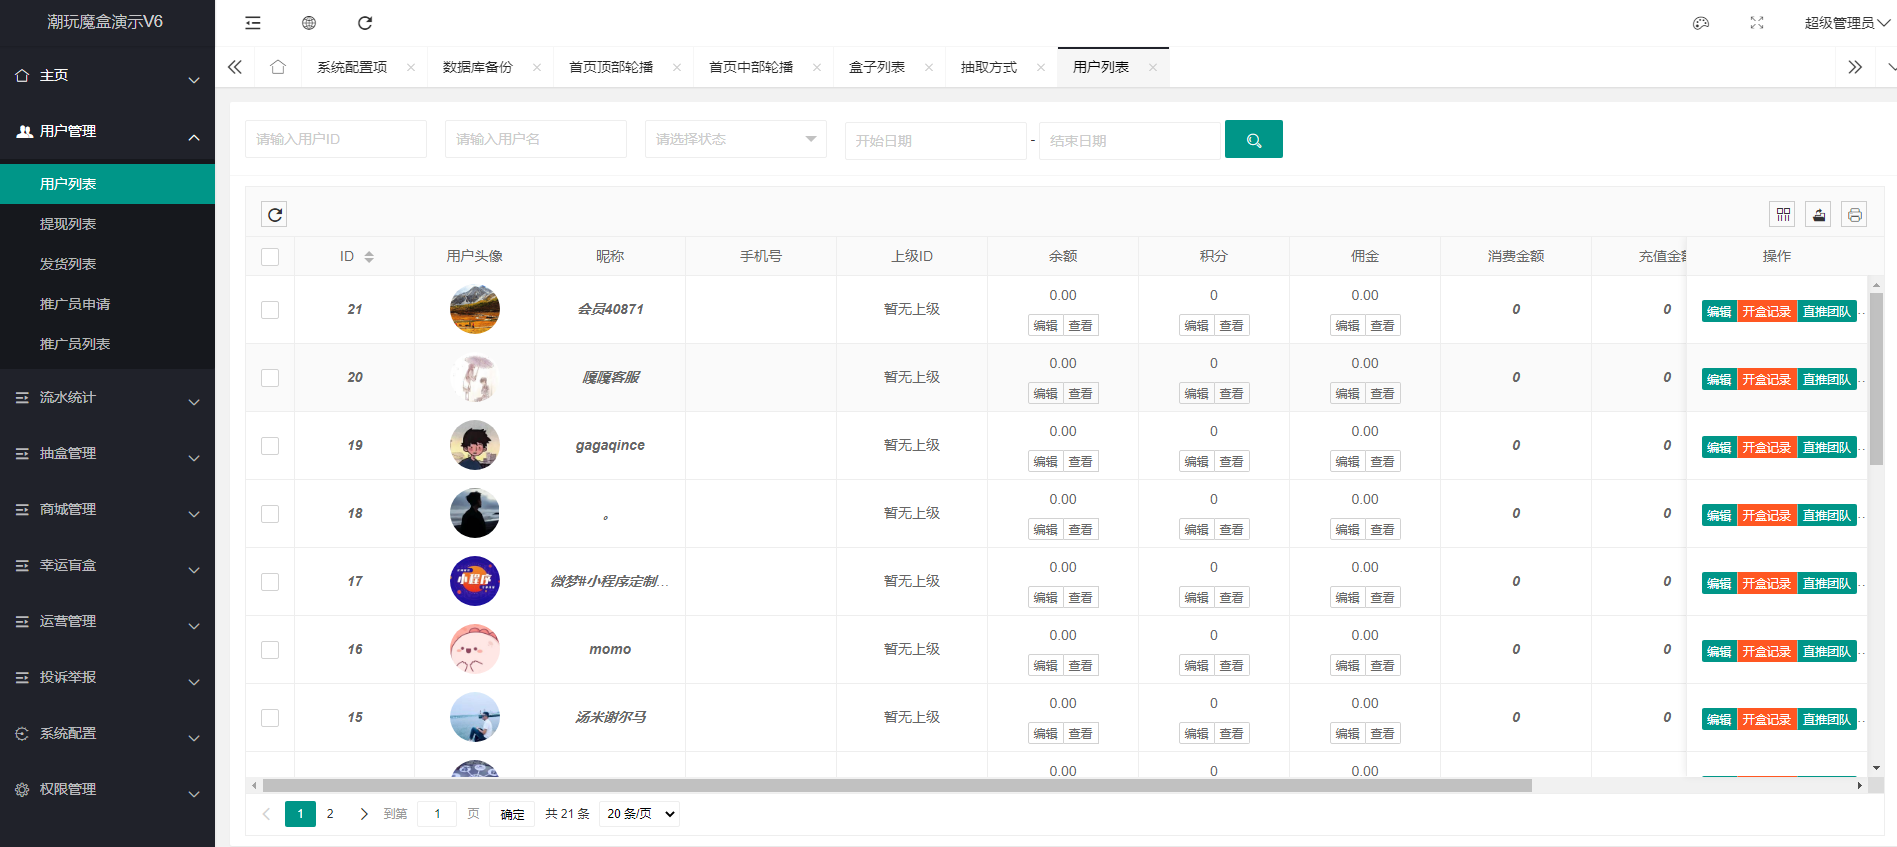Open the column filter grid icon

[x=1783, y=214]
